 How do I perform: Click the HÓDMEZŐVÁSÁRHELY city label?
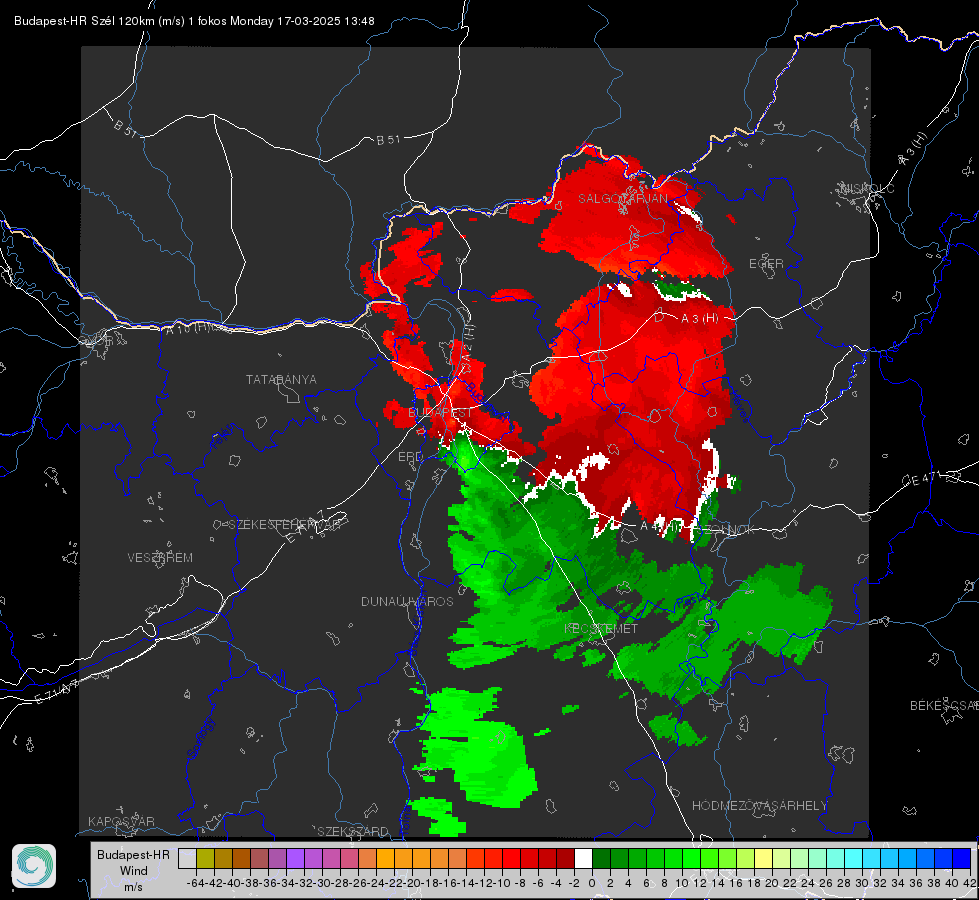[x=759, y=806]
